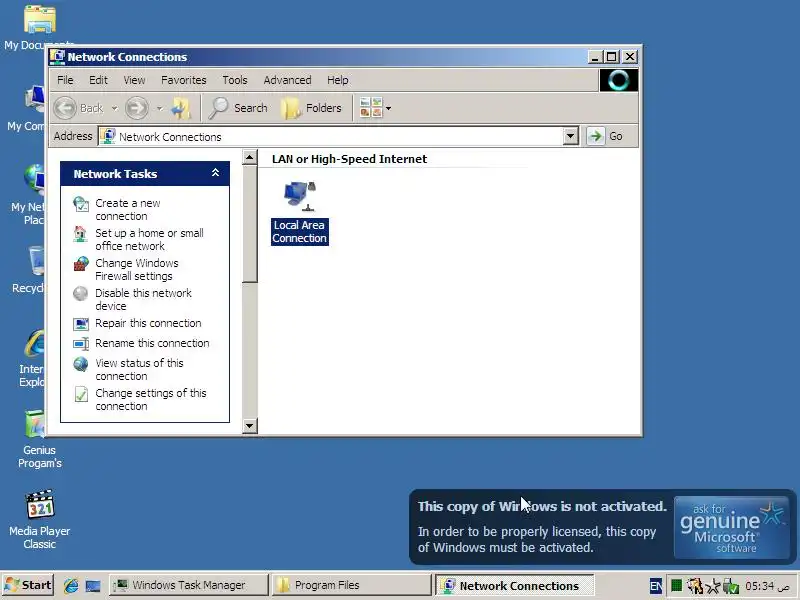Click the ask for genuine Microsoft badge

pyautogui.click(x=732, y=528)
